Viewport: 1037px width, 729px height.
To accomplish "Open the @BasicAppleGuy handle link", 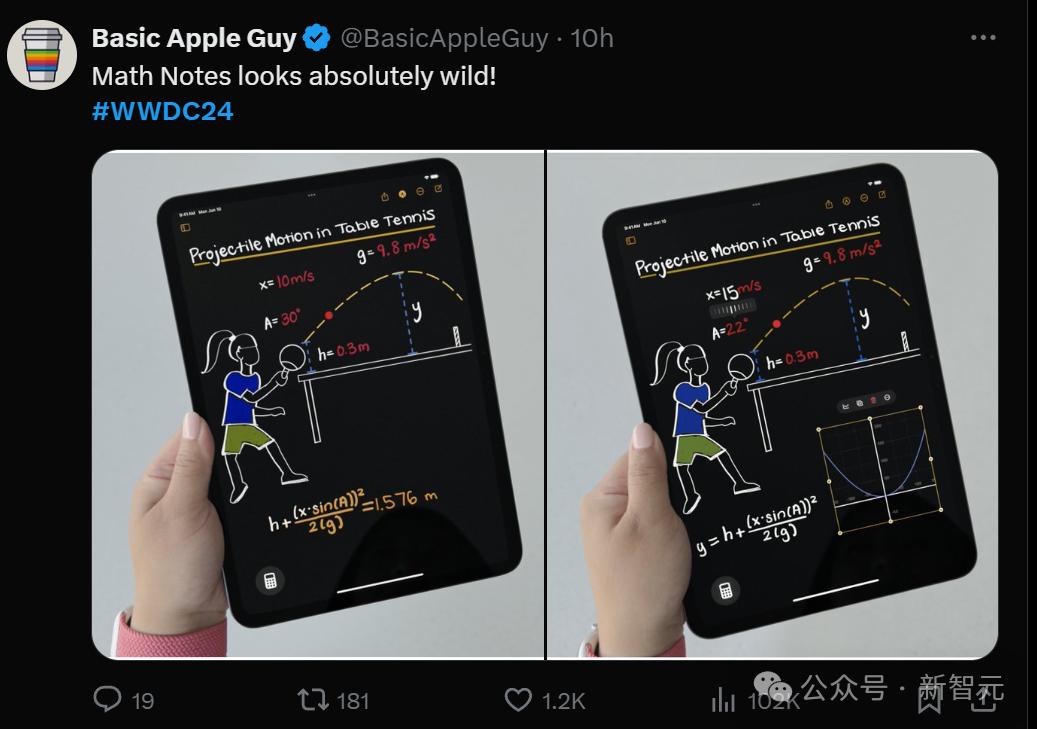I will pyautogui.click(x=445, y=39).
